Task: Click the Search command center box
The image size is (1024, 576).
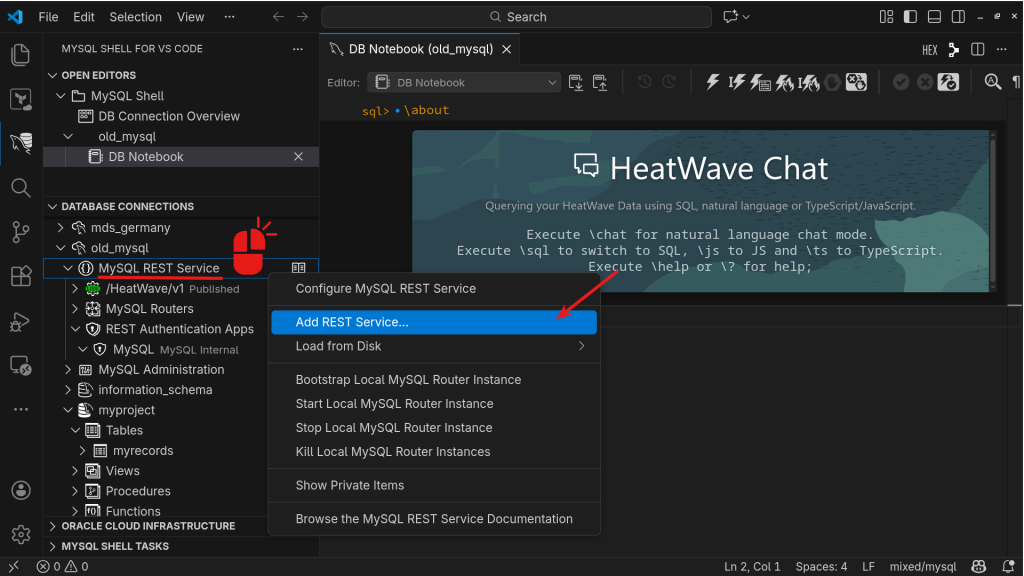Action: (516, 17)
